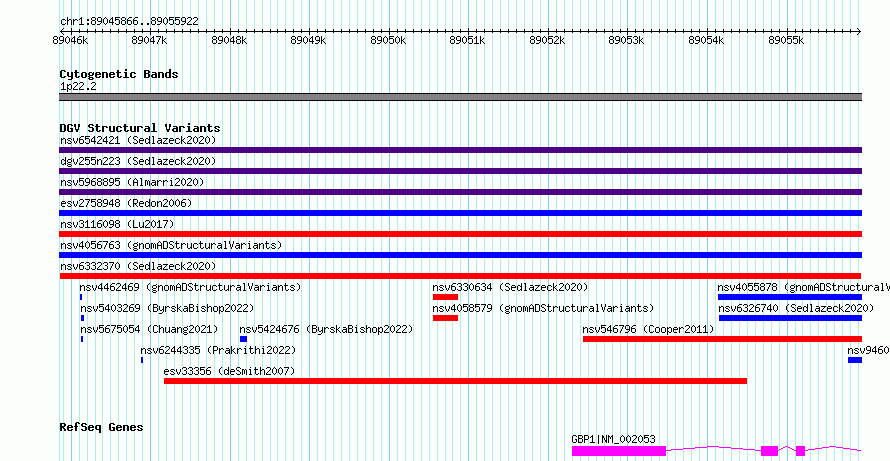This screenshot has width=890, height=461.
Task: Click the 1p22.2 band label
Action: coord(78,87)
